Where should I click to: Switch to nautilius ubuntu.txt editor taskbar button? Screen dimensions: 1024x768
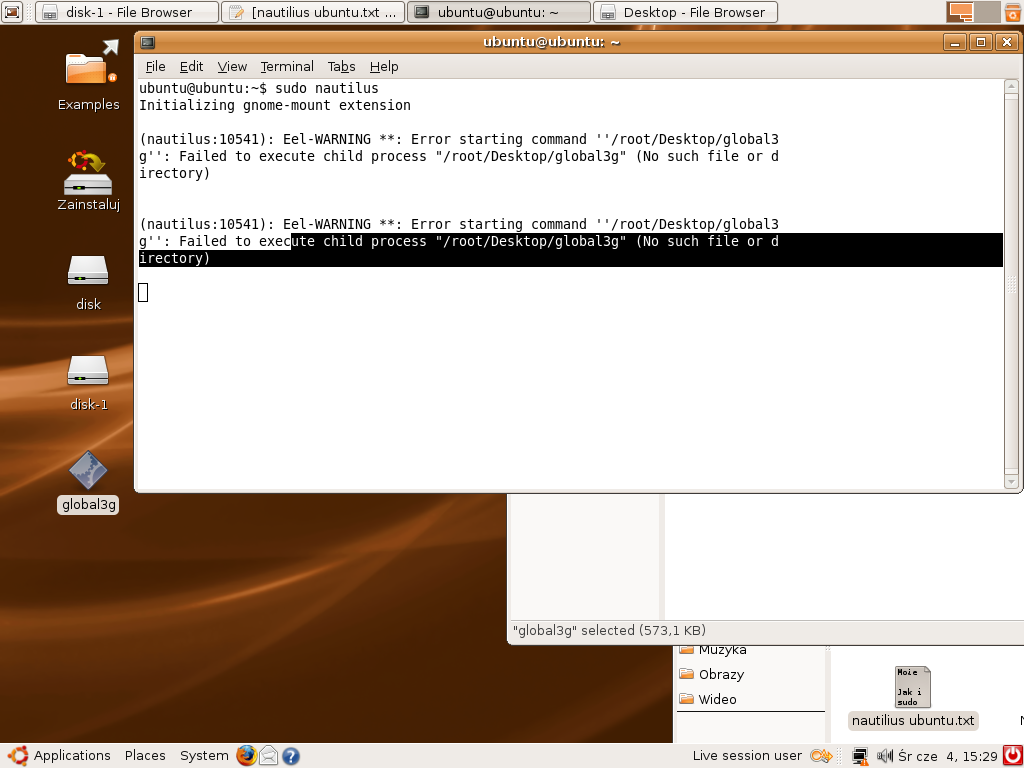point(313,12)
